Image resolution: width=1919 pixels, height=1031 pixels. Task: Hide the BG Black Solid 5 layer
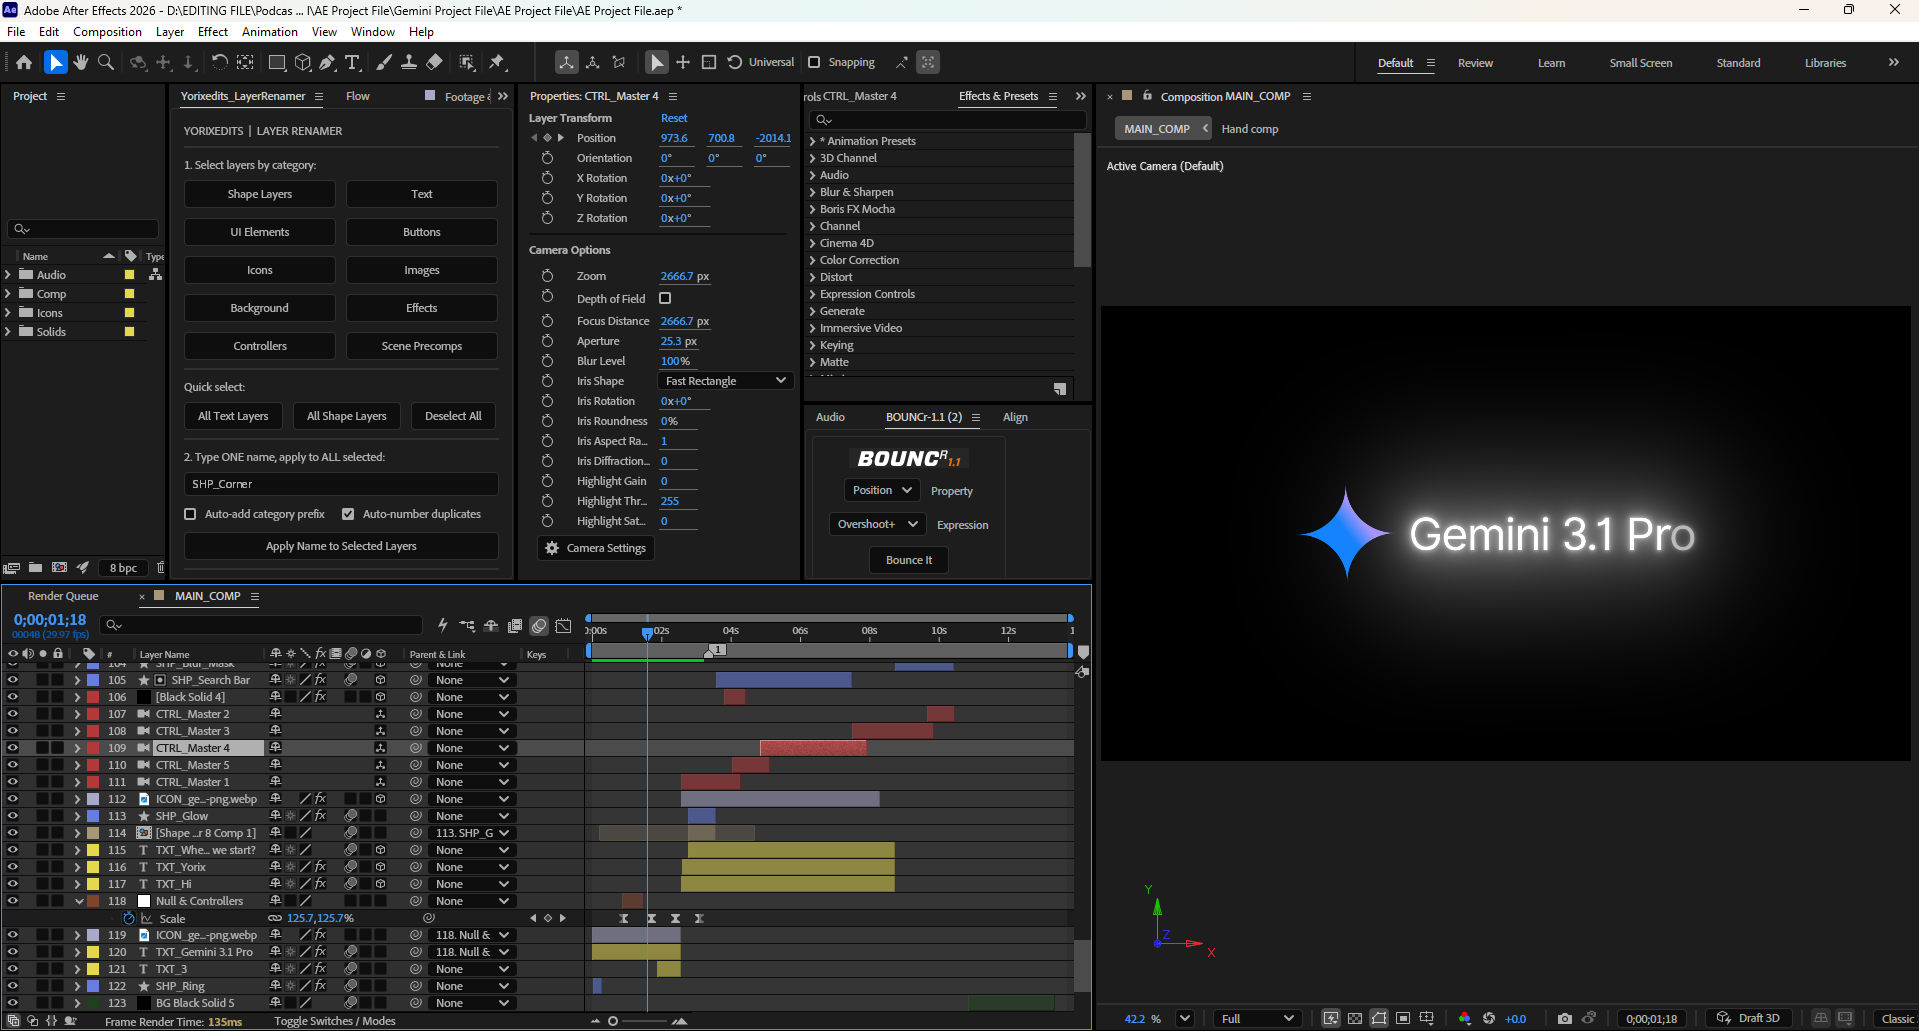[13, 1003]
